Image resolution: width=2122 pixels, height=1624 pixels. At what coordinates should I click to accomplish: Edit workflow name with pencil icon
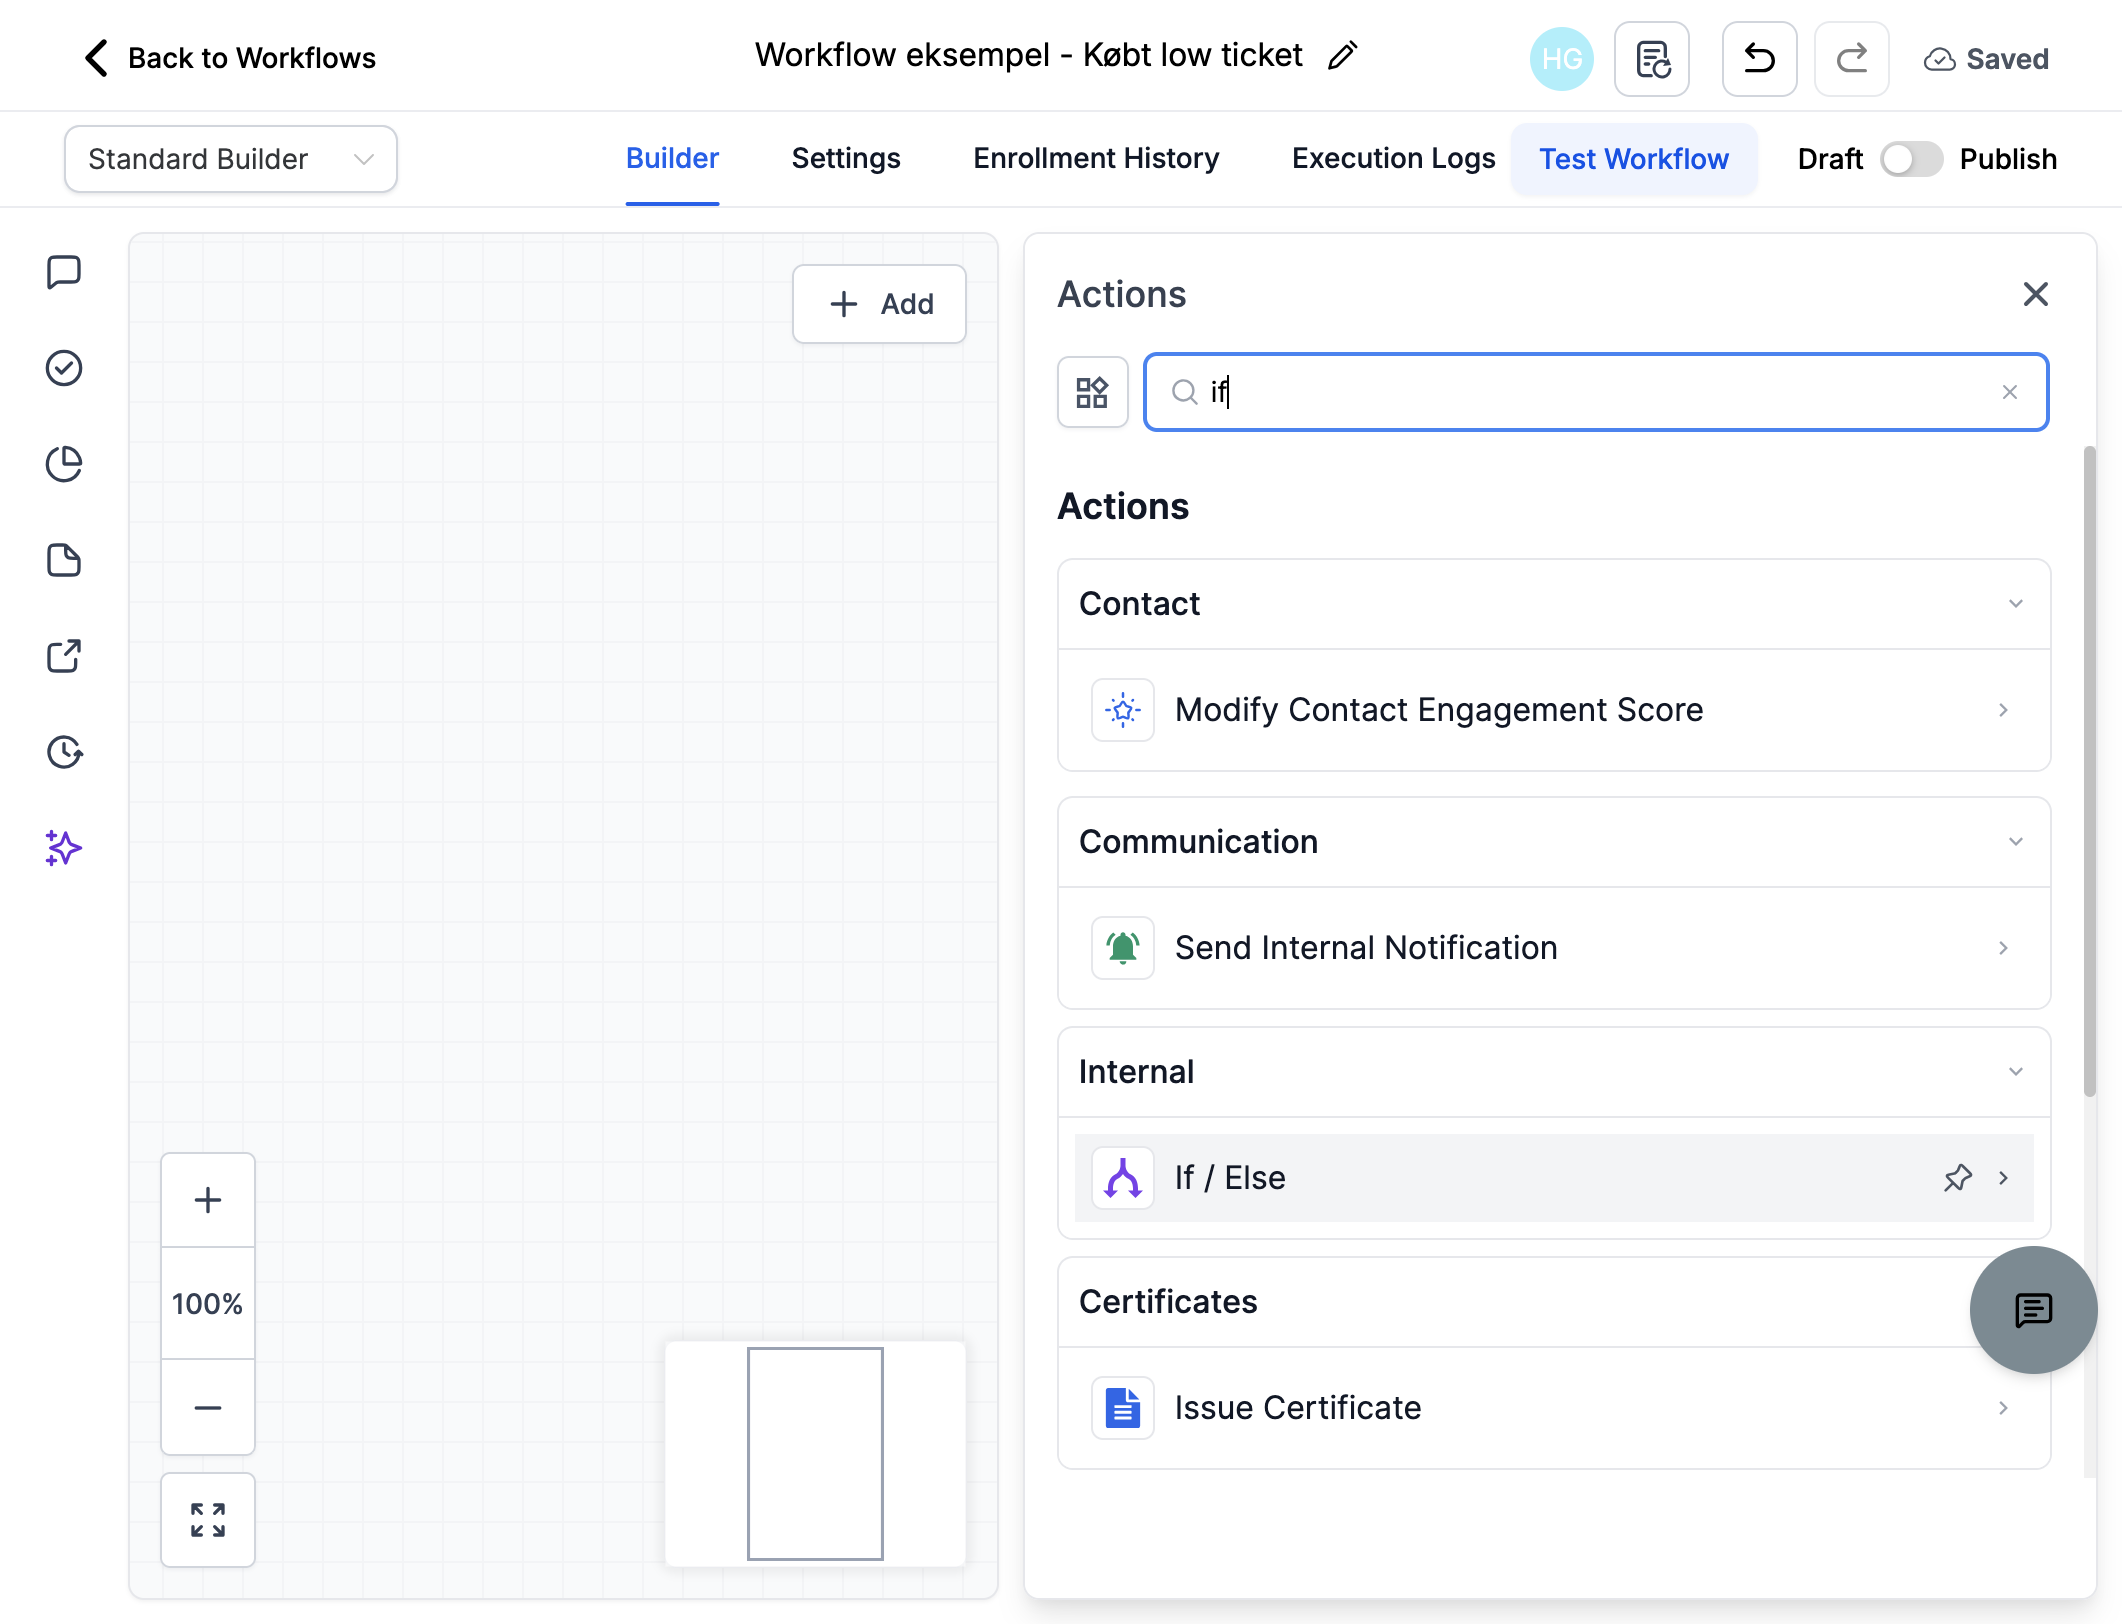pos(1342,56)
